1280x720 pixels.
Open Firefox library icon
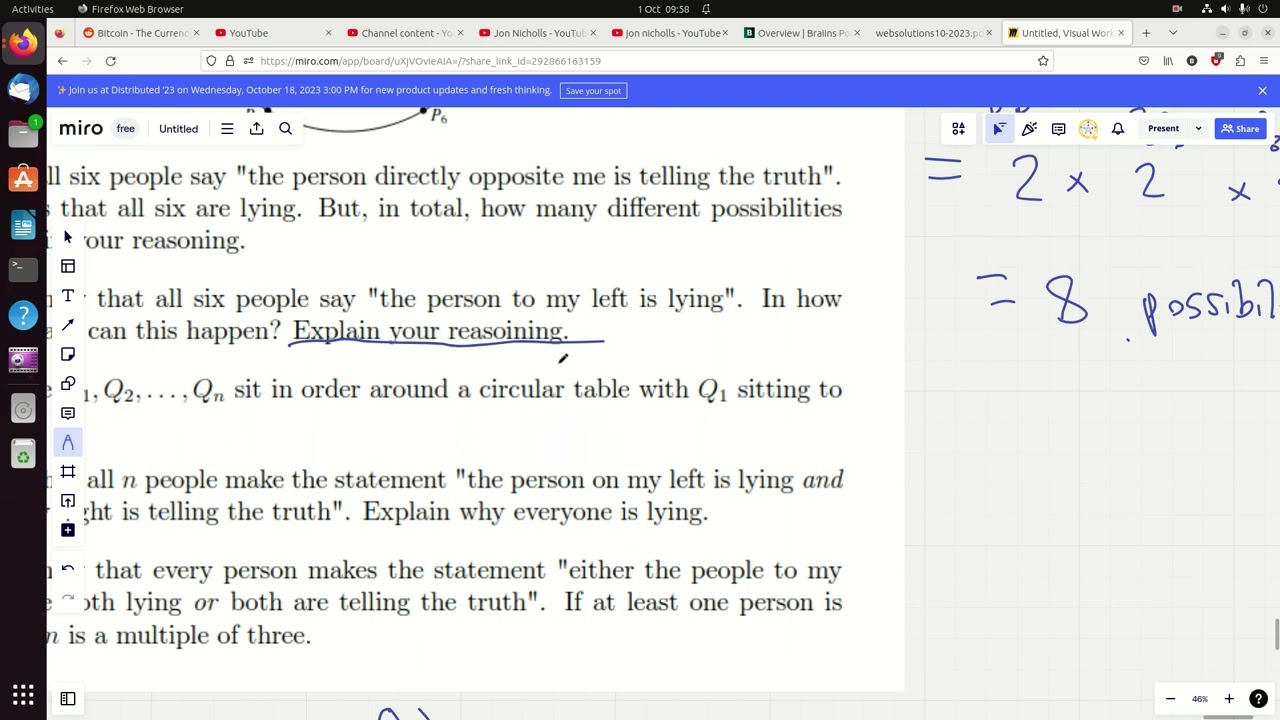click(1168, 61)
